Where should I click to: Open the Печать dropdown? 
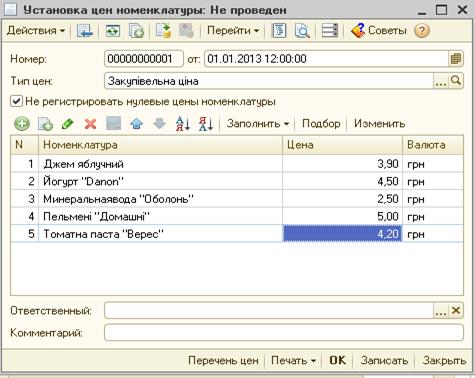click(293, 360)
